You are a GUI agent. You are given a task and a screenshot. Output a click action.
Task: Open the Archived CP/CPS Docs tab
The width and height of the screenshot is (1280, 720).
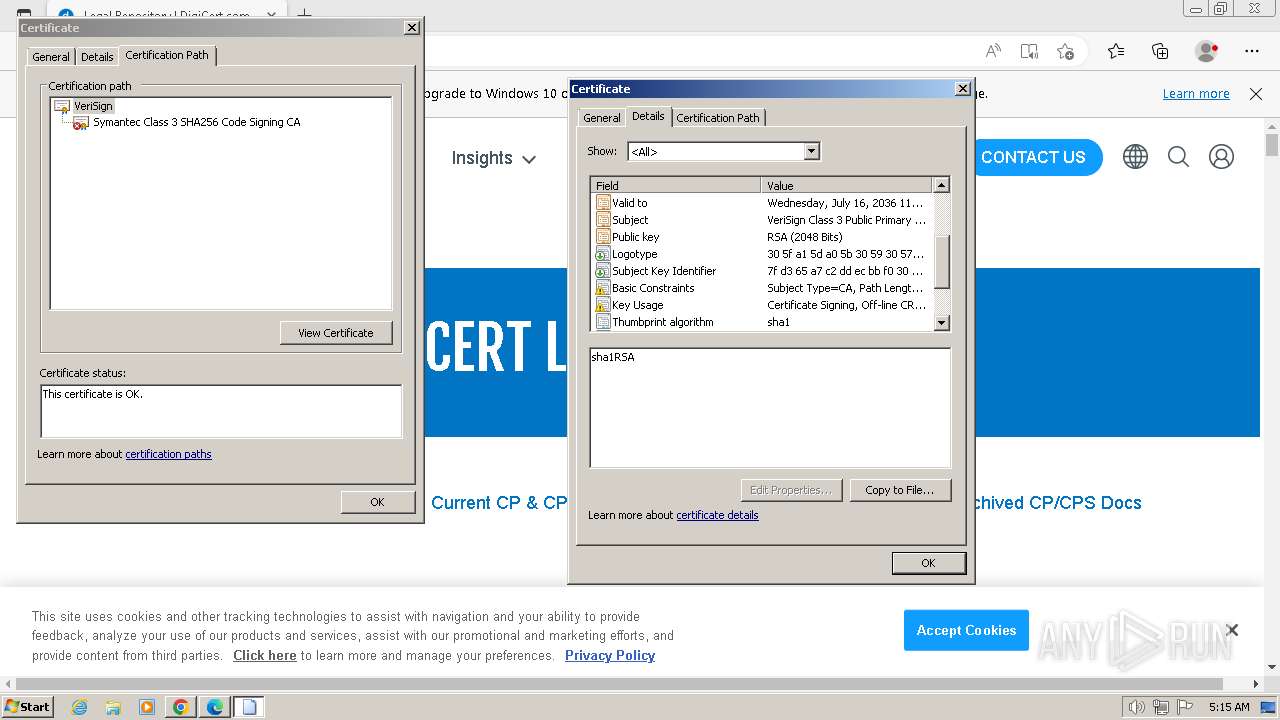click(x=1058, y=503)
